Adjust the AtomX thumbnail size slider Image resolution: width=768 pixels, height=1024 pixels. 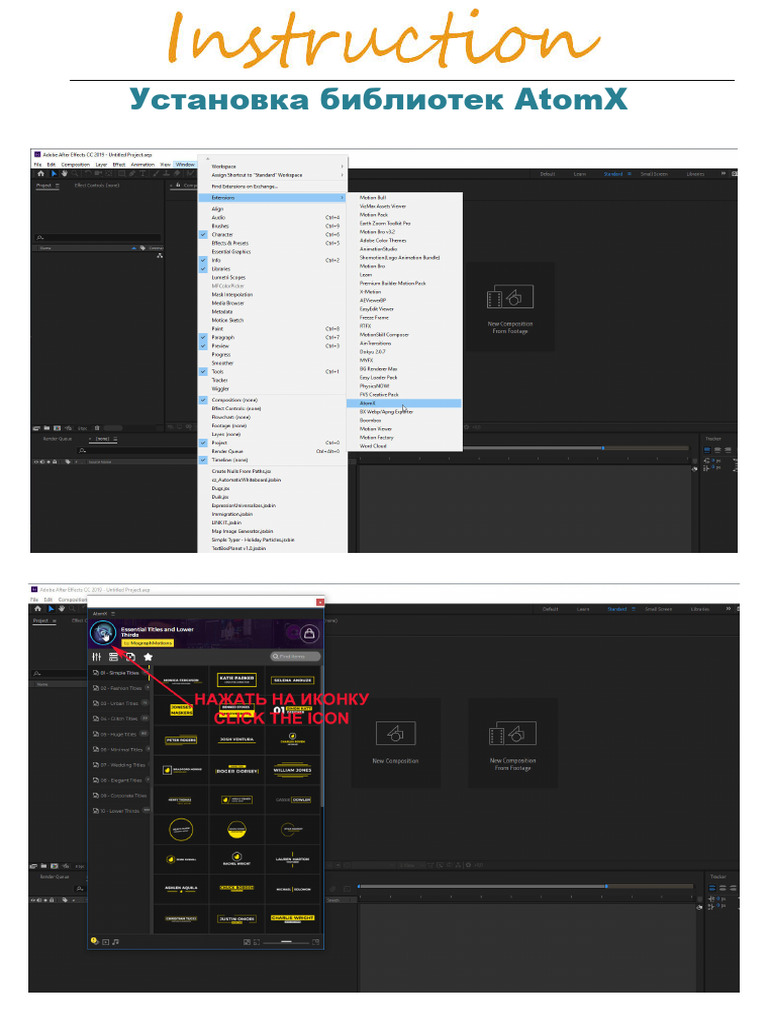pos(285,942)
